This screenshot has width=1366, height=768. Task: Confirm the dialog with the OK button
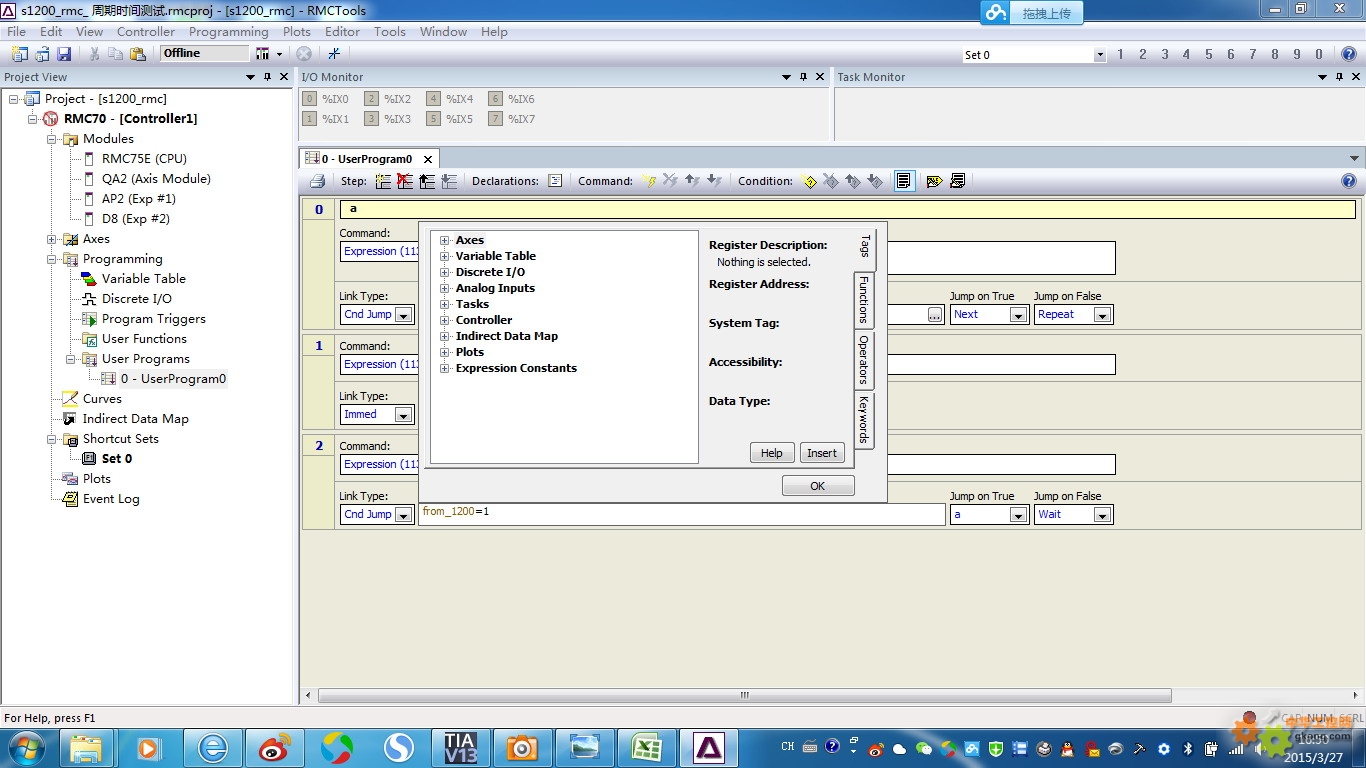pos(818,486)
